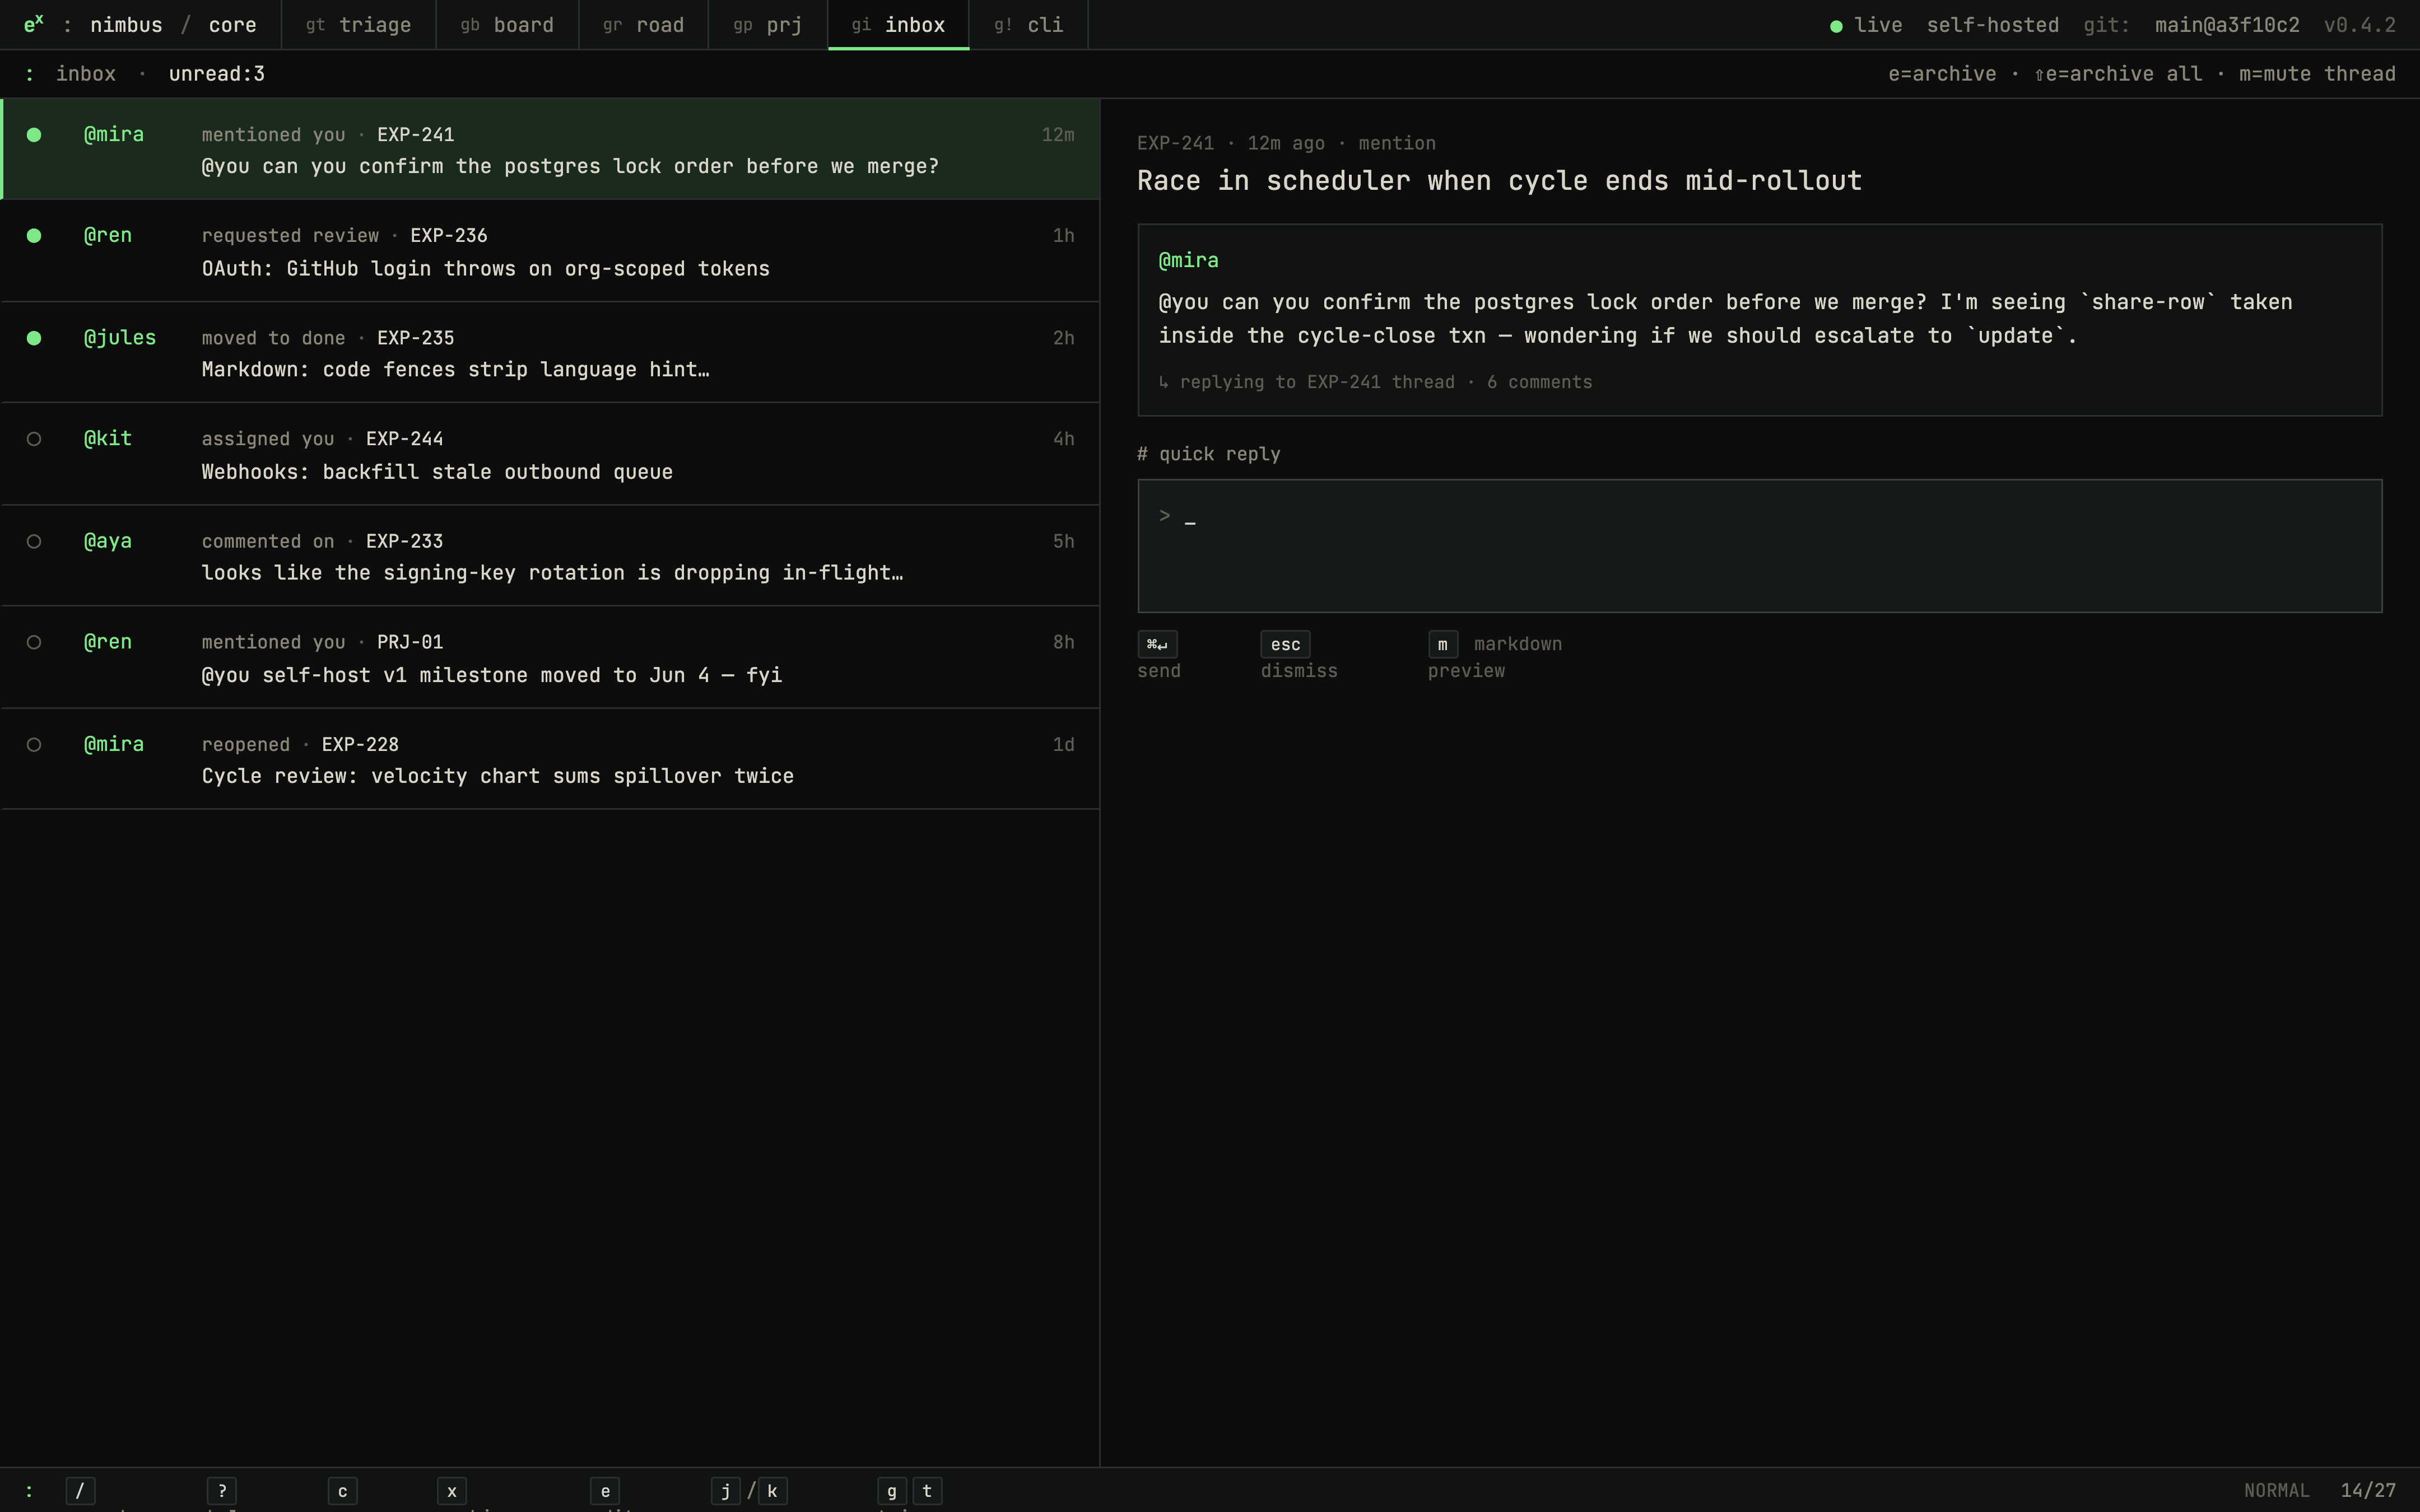This screenshot has height=1512, width=2420.
Task: Click the unread dot on the @mira EXP-241 row
Action: tap(34, 135)
